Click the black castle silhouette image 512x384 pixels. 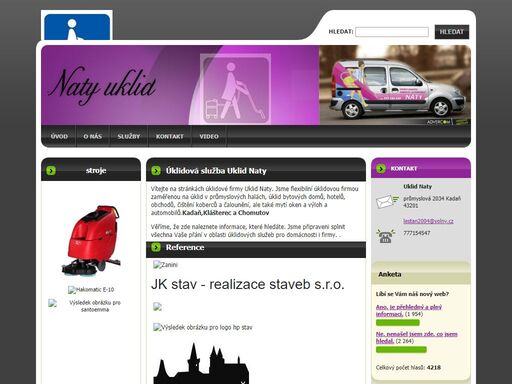click(x=201, y=363)
